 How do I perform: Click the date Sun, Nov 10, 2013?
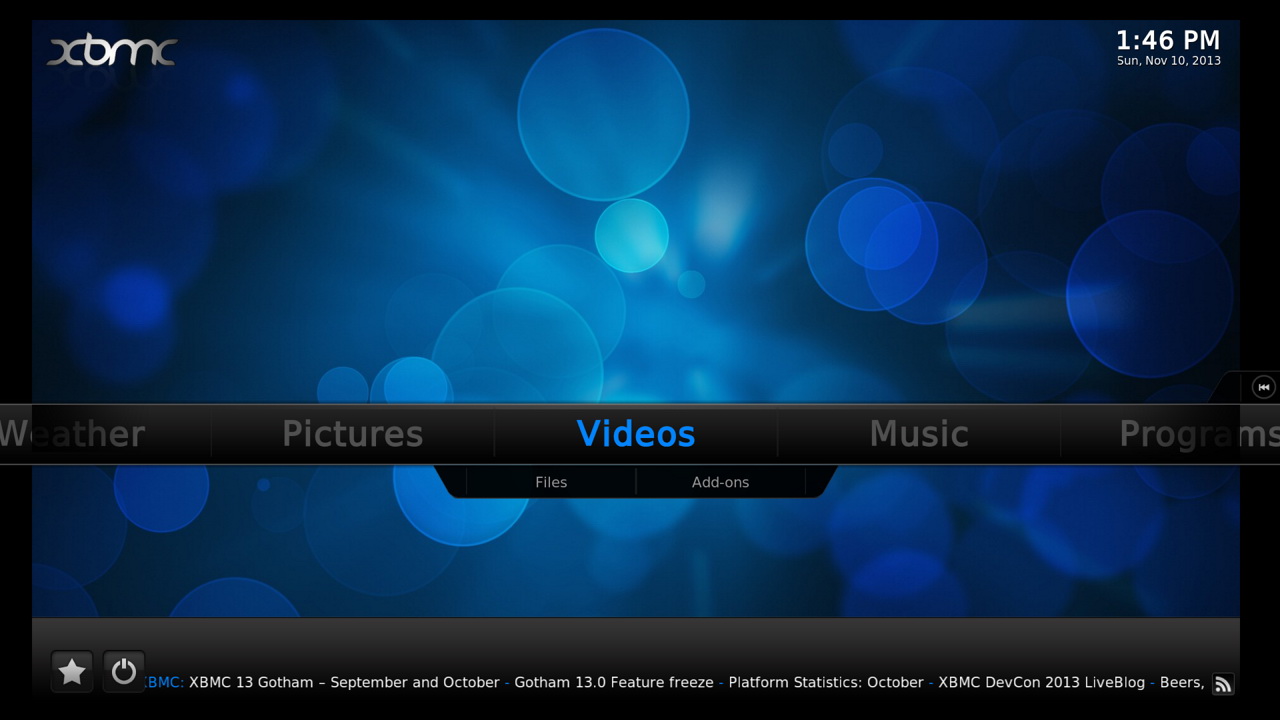pyautogui.click(x=1169, y=61)
